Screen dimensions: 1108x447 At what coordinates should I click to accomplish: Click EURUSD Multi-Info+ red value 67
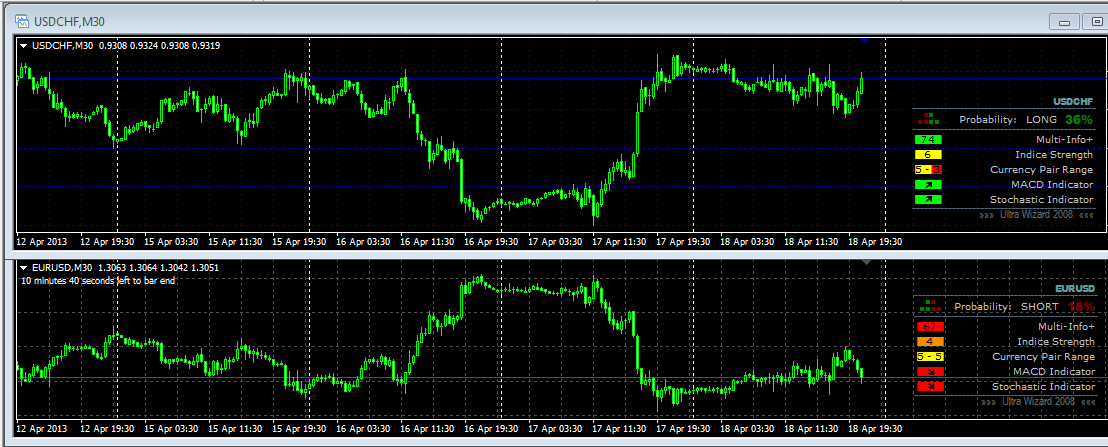(x=930, y=327)
